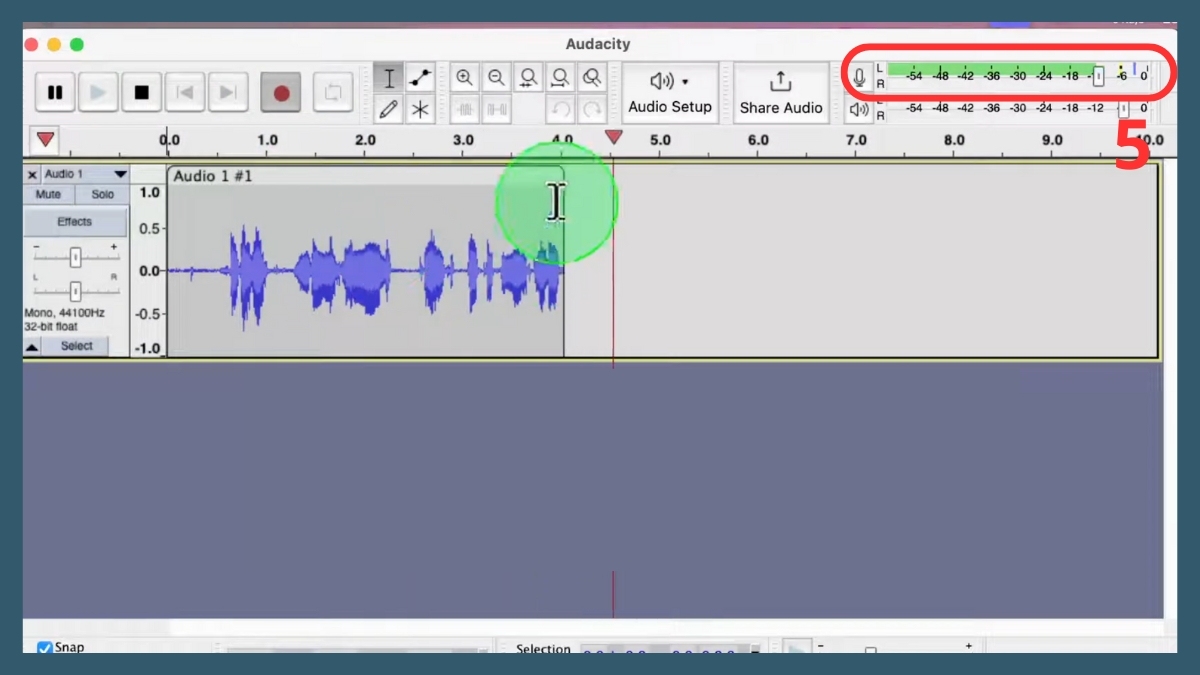This screenshot has height=675, width=1200.
Task: Select the Draw pencil tool
Action: (389, 109)
